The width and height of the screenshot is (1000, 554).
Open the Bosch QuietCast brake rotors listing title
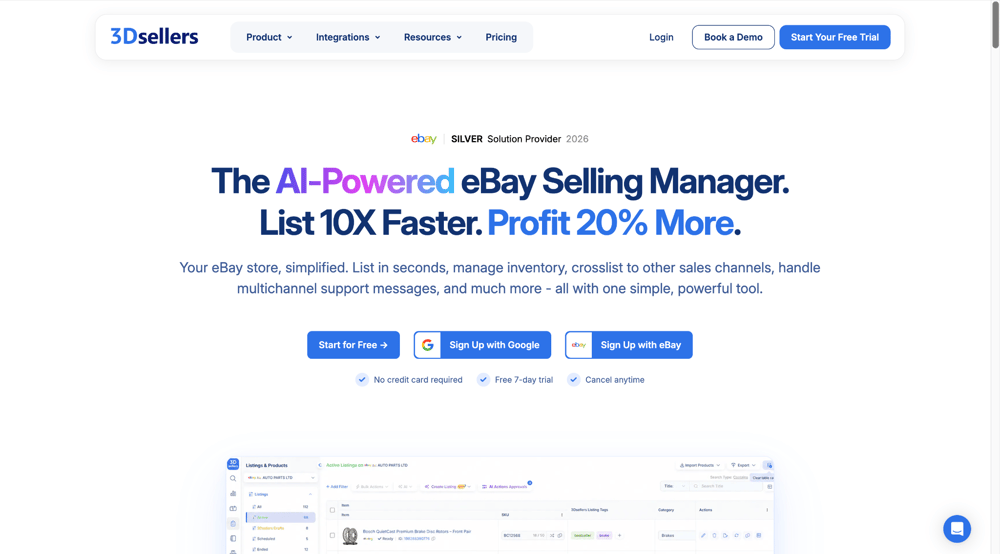[417, 531]
